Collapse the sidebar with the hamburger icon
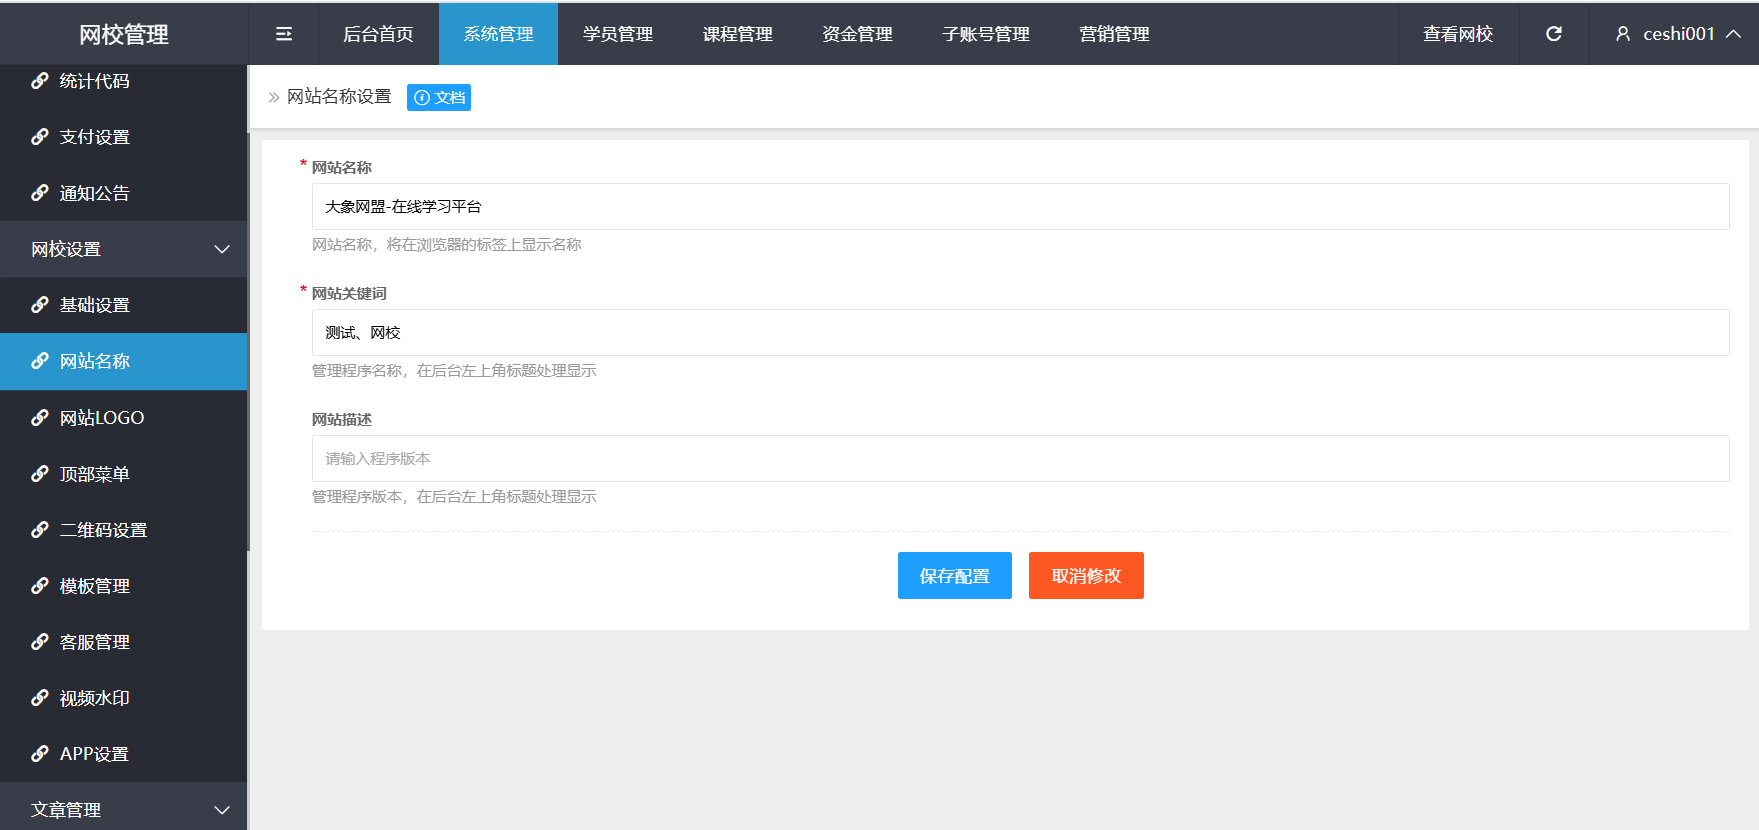The height and width of the screenshot is (830, 1759). (284, 34)
